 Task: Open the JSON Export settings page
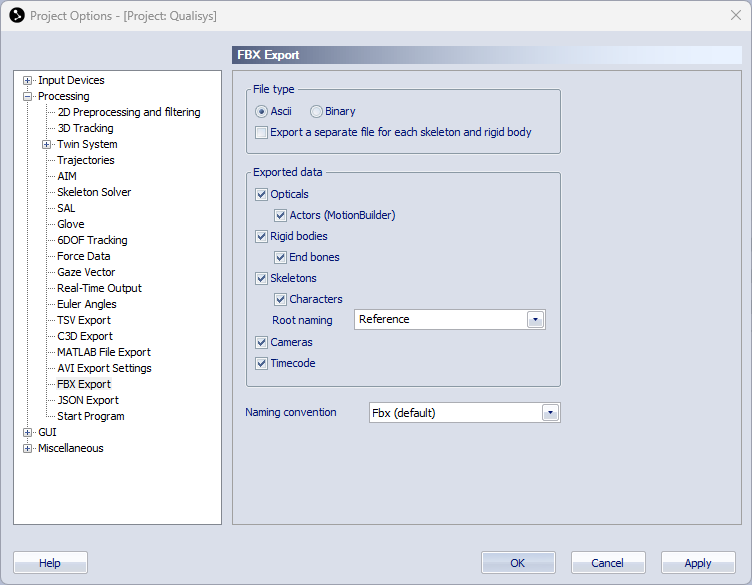pyautogui.click(x=88, y=400)
